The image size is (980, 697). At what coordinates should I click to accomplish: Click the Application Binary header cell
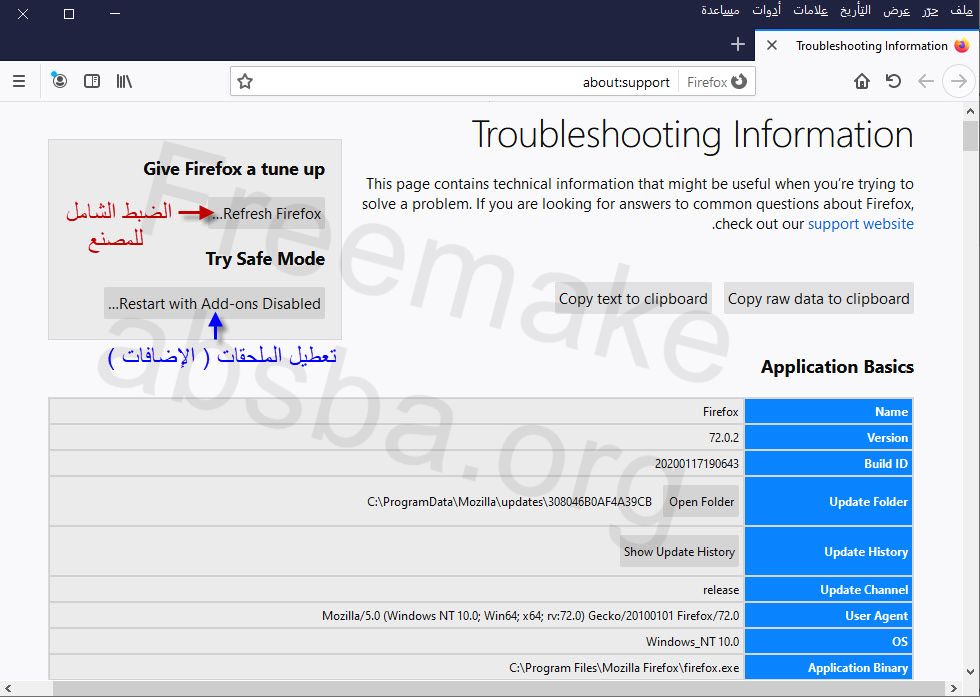828,667
